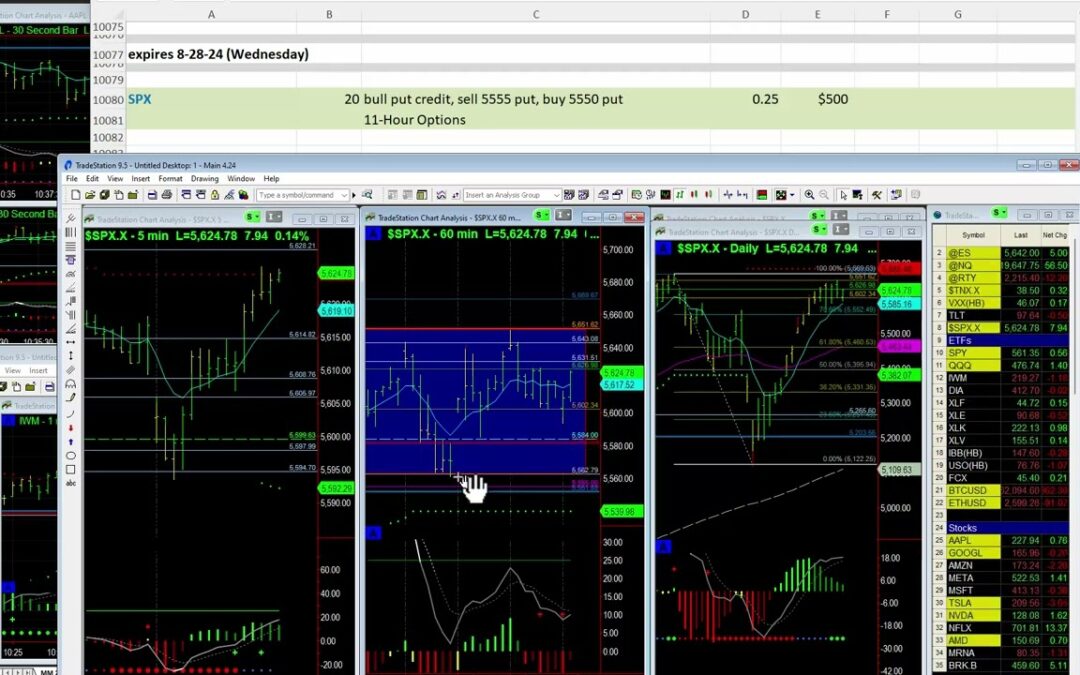The width and height of the screenshot is (1080, 675).
Task: Select the abc text drawing tool
Action: 70,483
